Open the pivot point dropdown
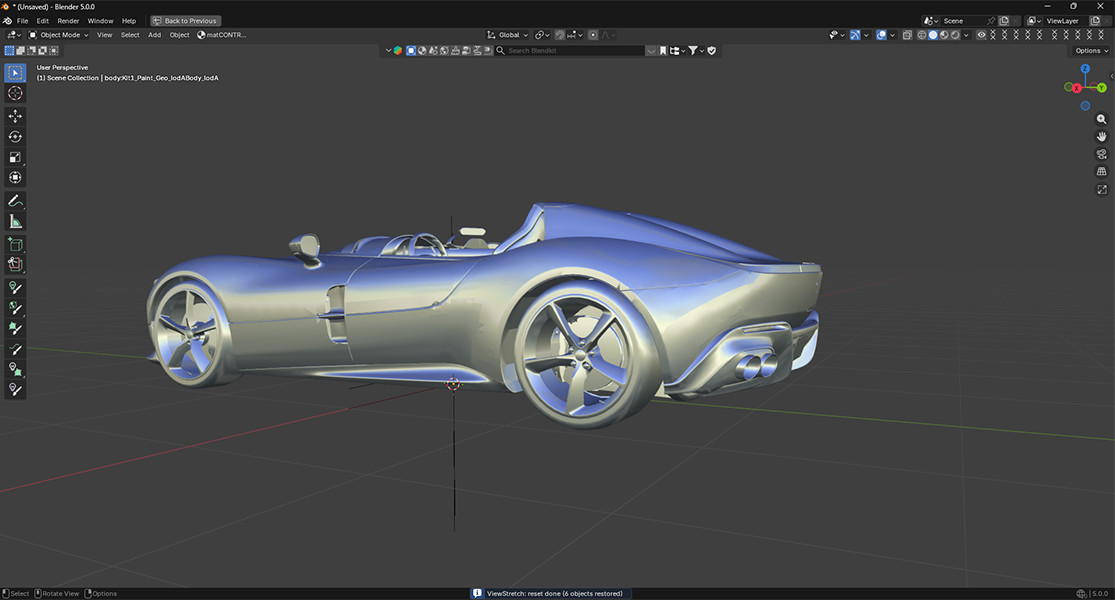This screenshot has height=600, width=1115. click(543, 35)
